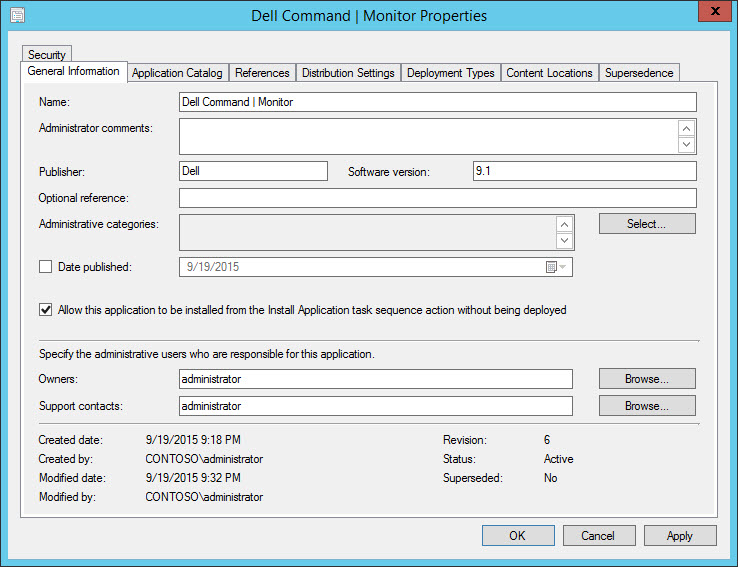Browse for Support contacts
This screenshot has width=738, height=567.
pyautogui.click(x=646, y=406)
